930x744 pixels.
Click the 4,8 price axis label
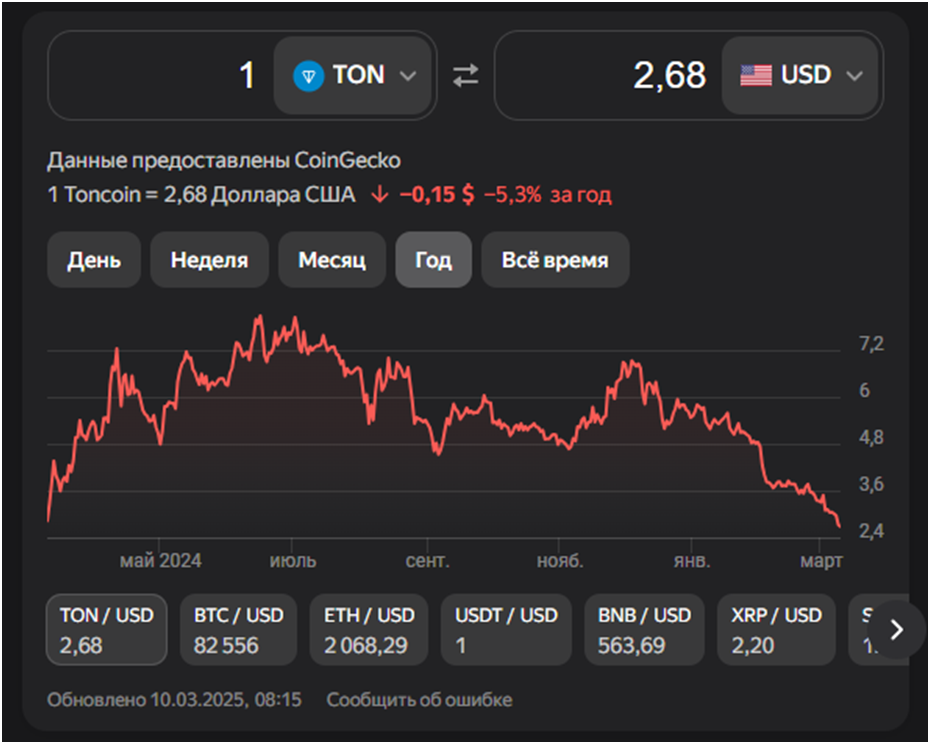pyautogui.click(x=871, y=438)
